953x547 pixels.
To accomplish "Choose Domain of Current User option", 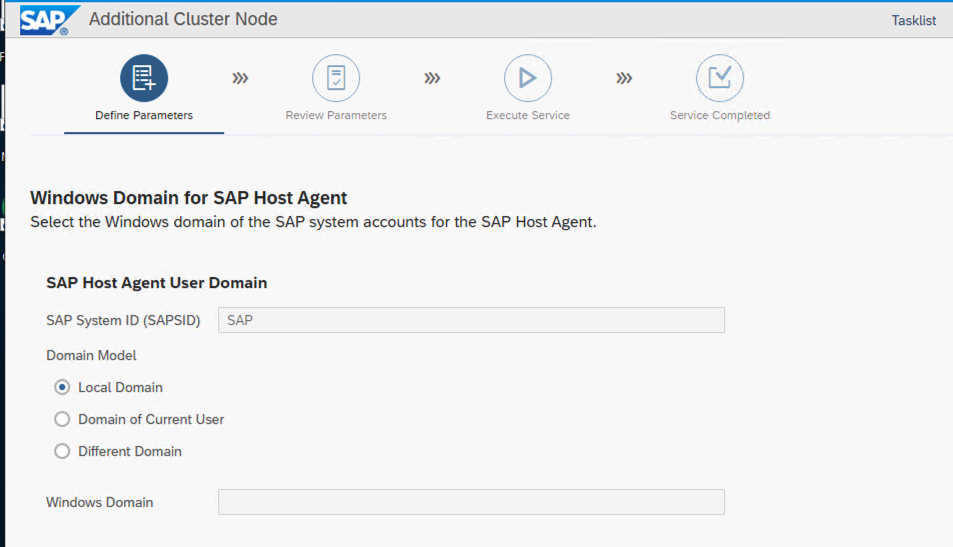I will click(x=62, y=419).
